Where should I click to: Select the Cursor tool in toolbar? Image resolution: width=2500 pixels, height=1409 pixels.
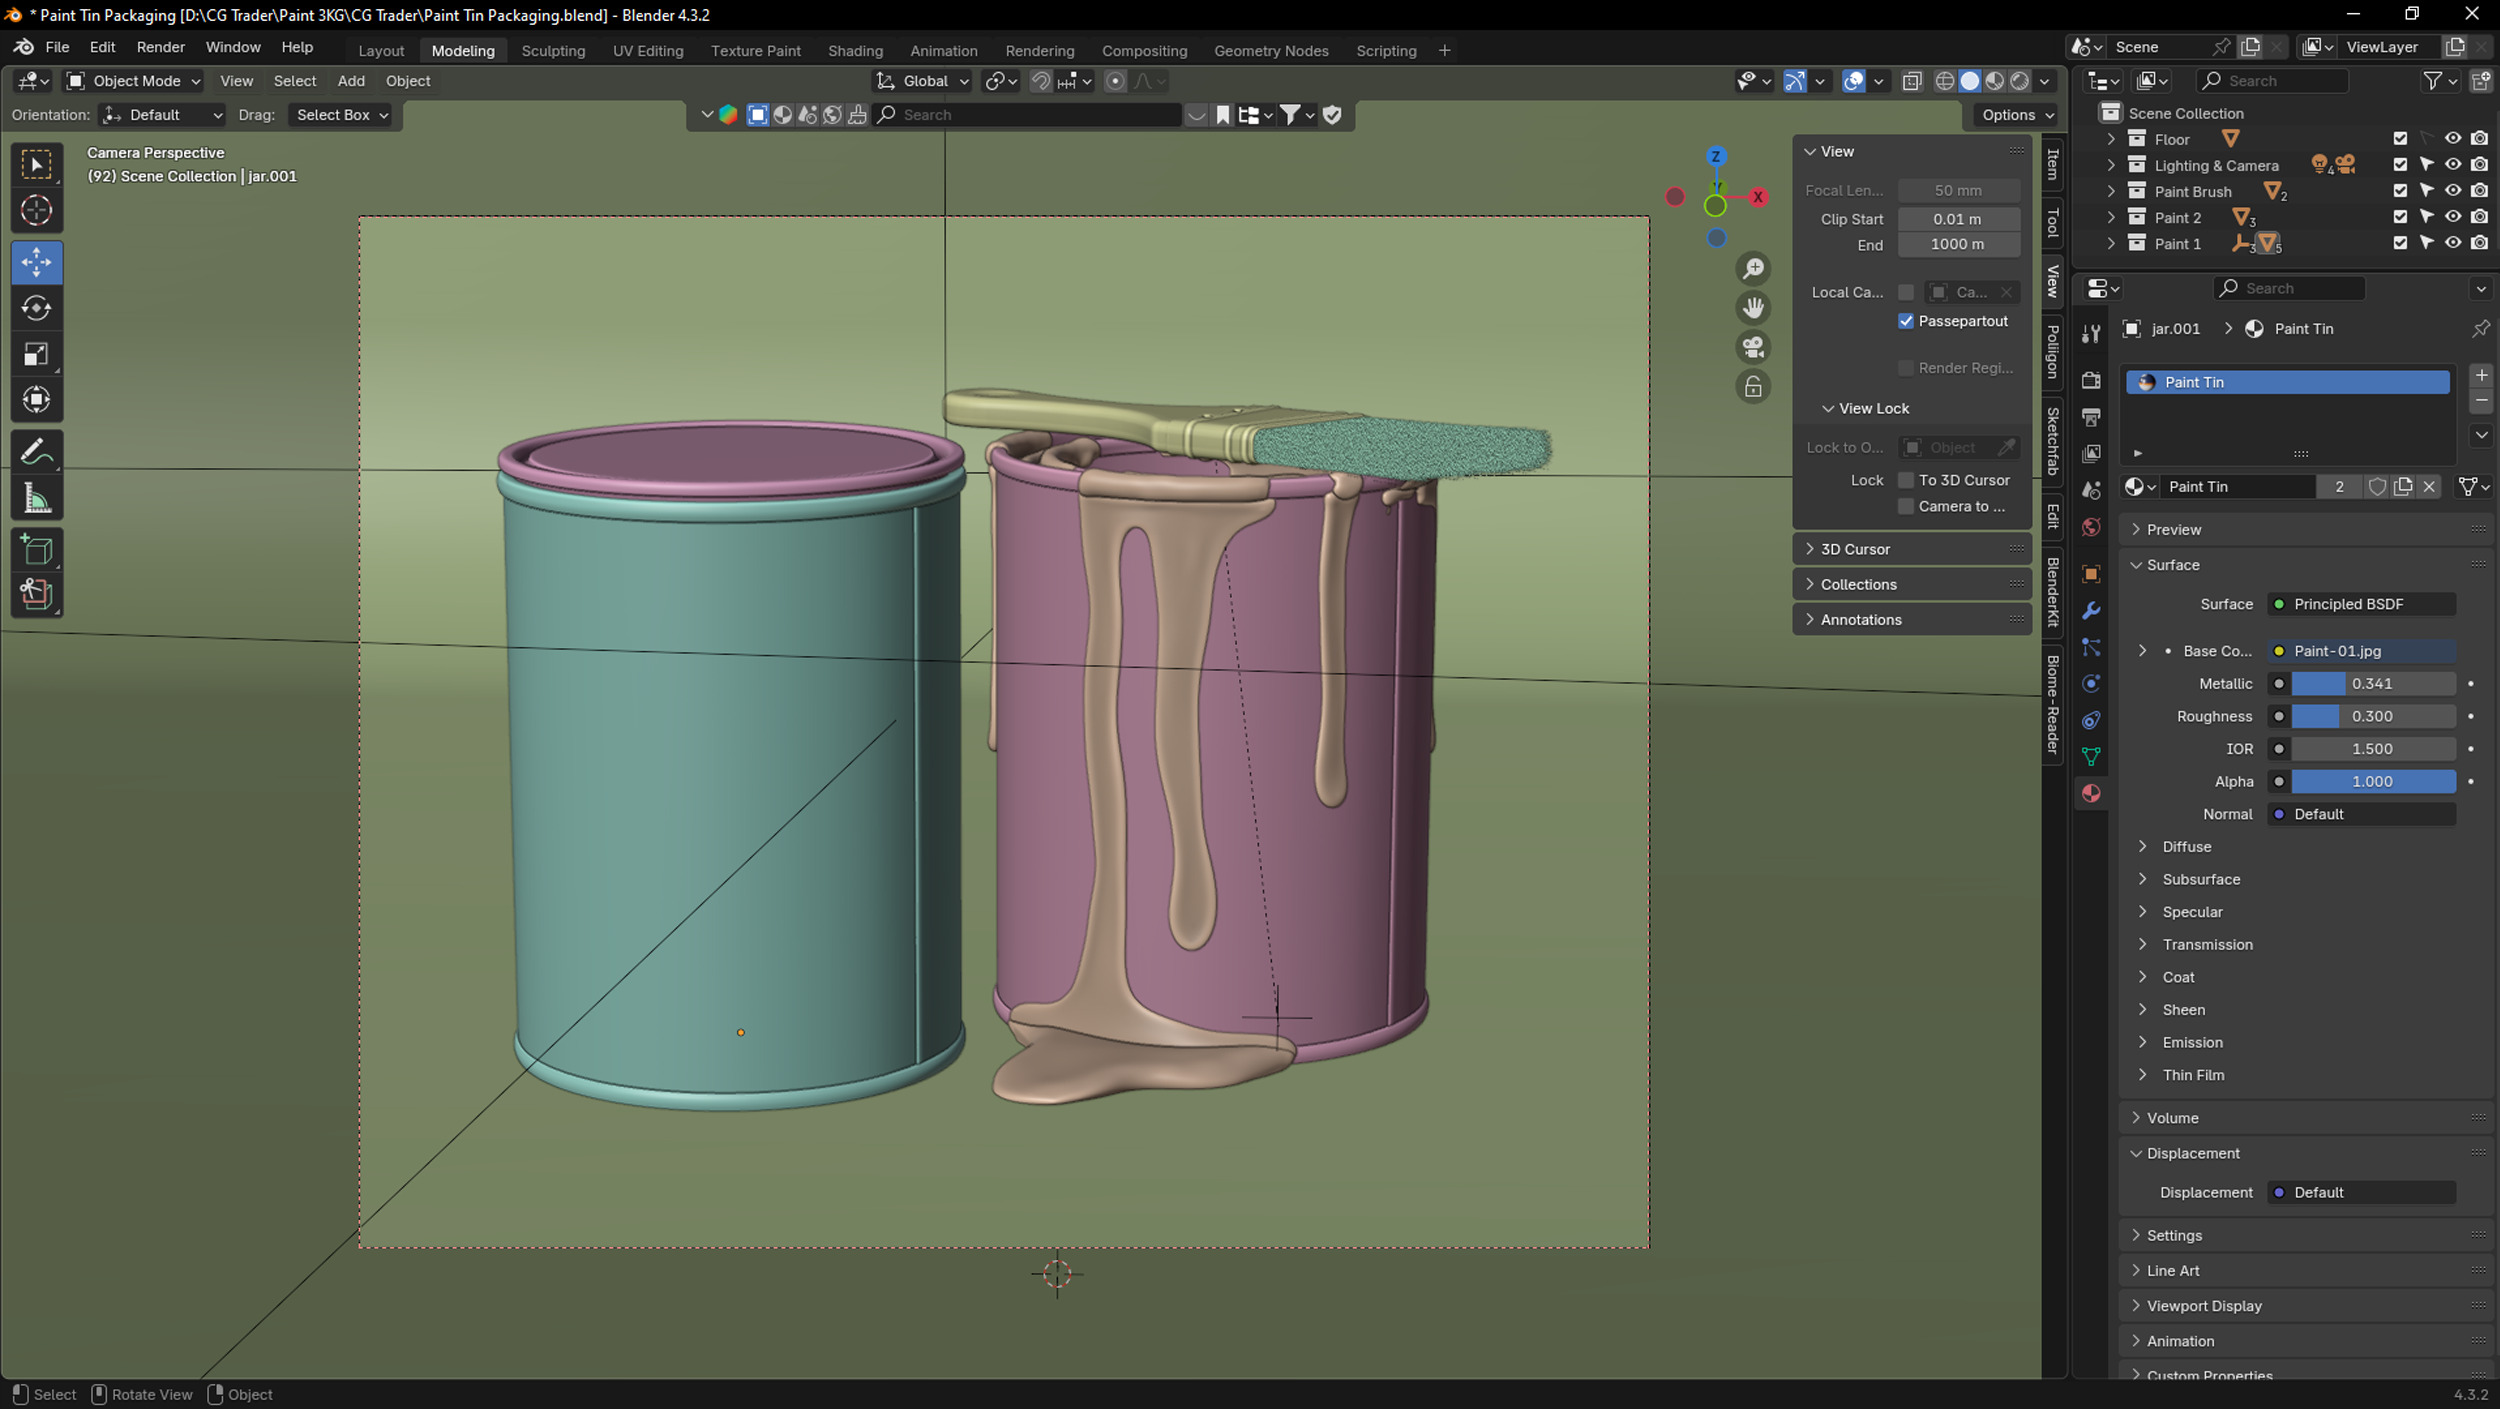click(x=37, y=211)
